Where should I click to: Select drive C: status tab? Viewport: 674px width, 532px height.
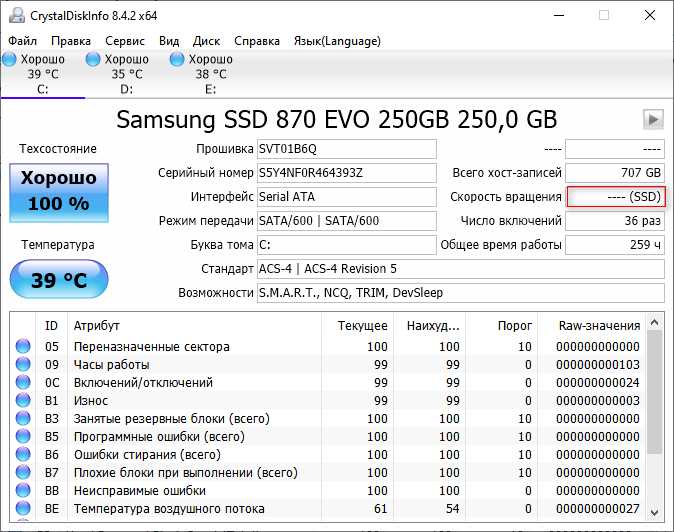(43, 74)
